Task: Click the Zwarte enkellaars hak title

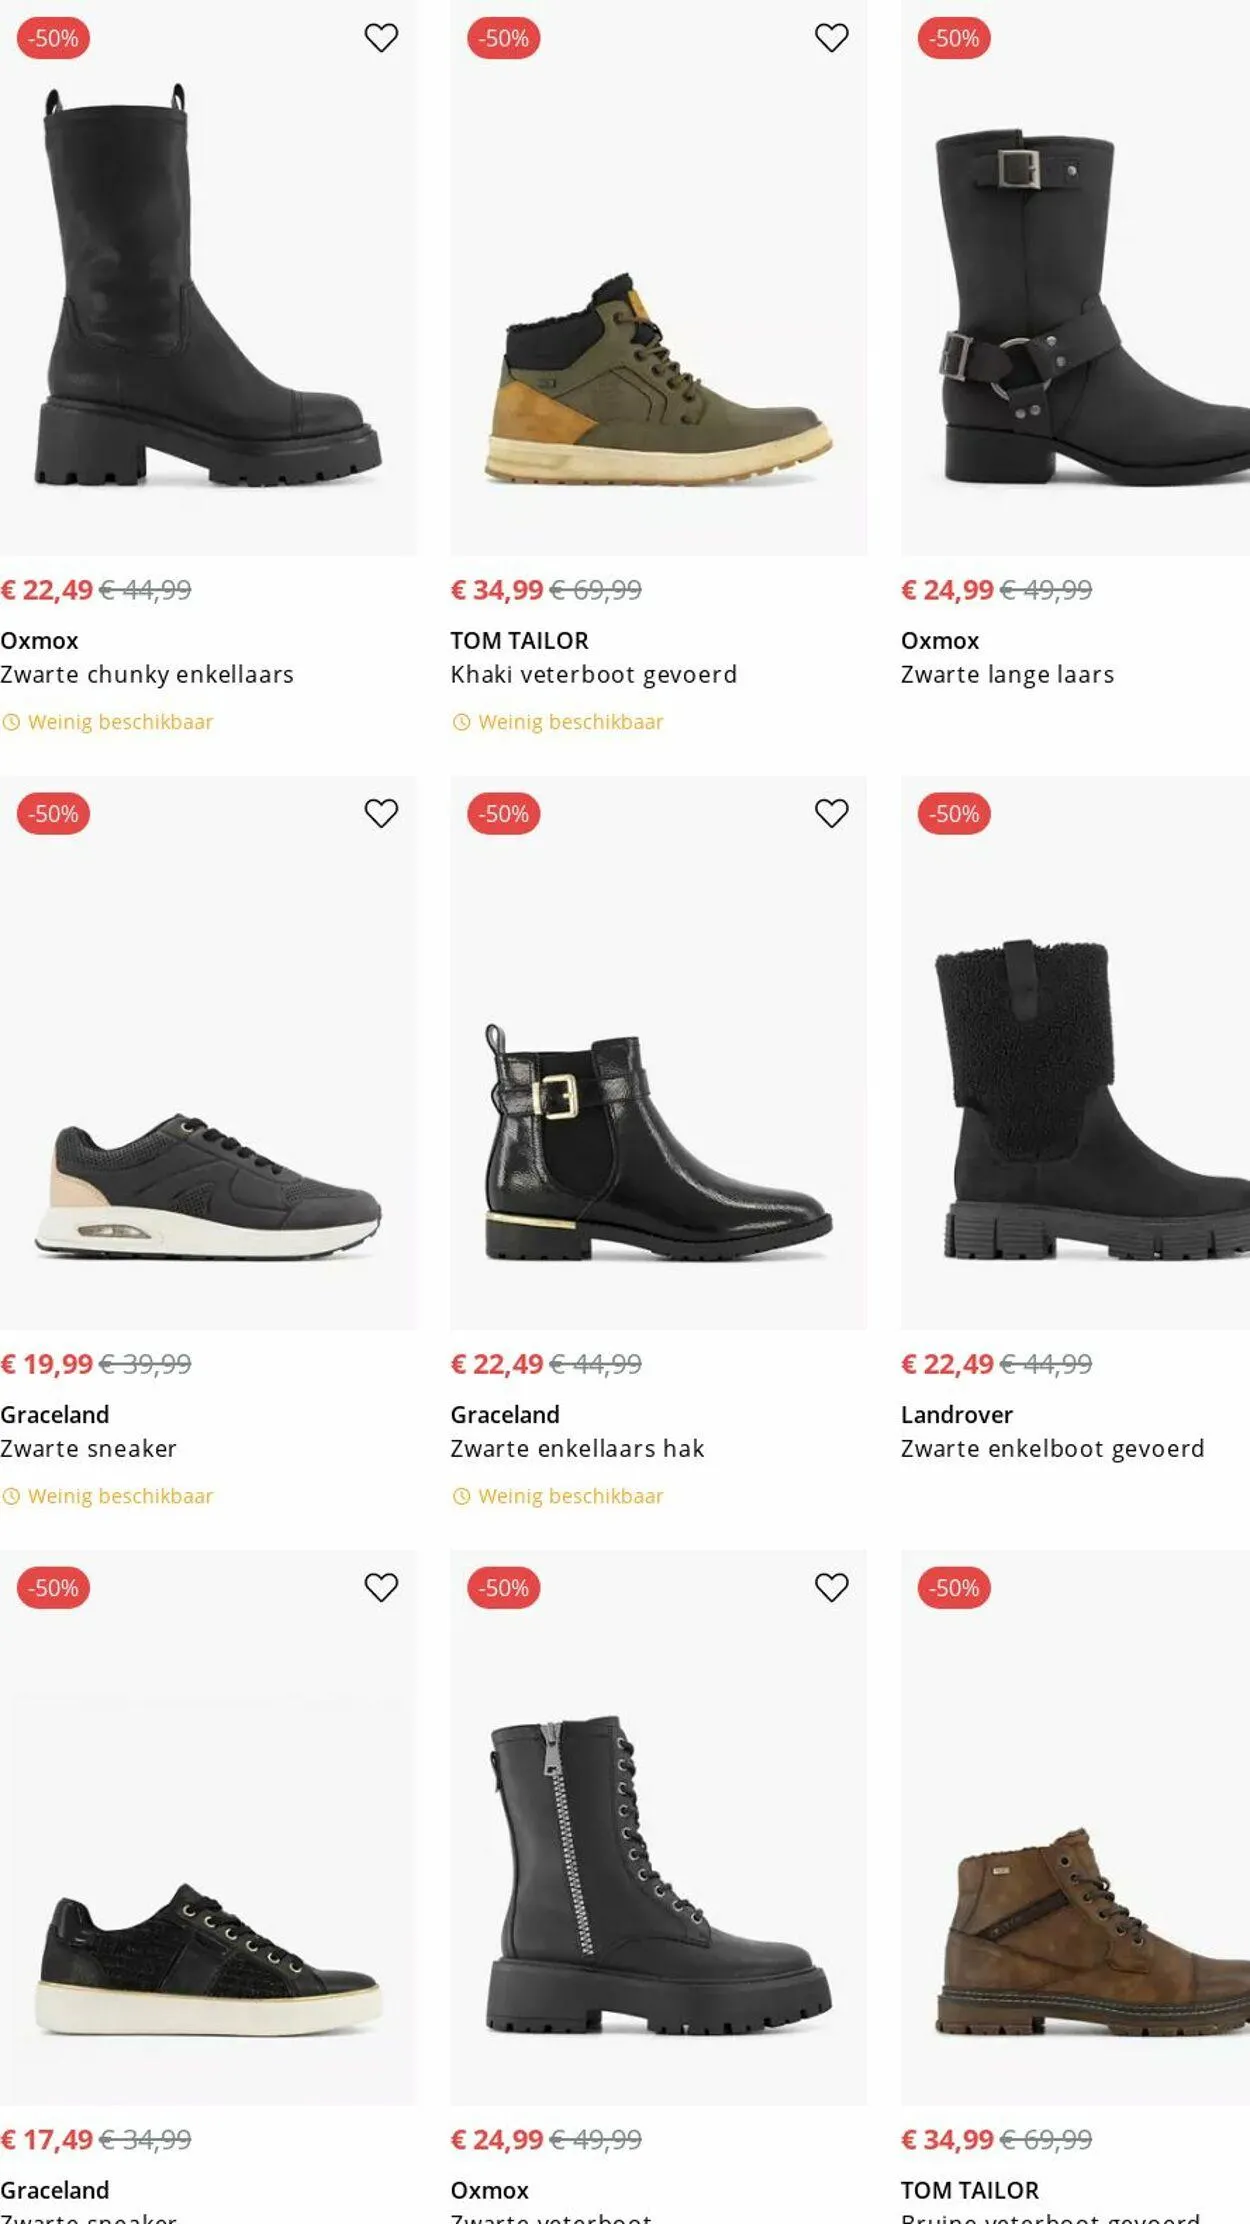Action: coord(577,1449)
